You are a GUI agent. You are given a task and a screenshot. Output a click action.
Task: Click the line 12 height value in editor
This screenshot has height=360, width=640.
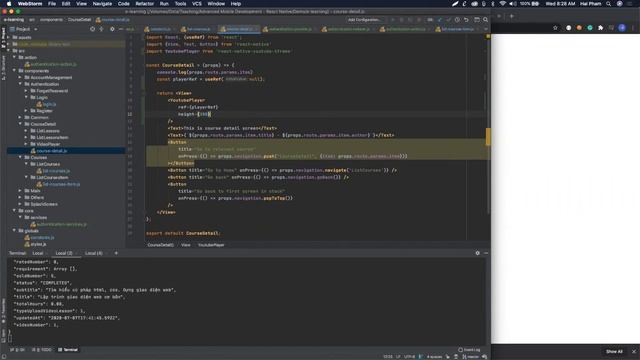(x=204, y=114)
